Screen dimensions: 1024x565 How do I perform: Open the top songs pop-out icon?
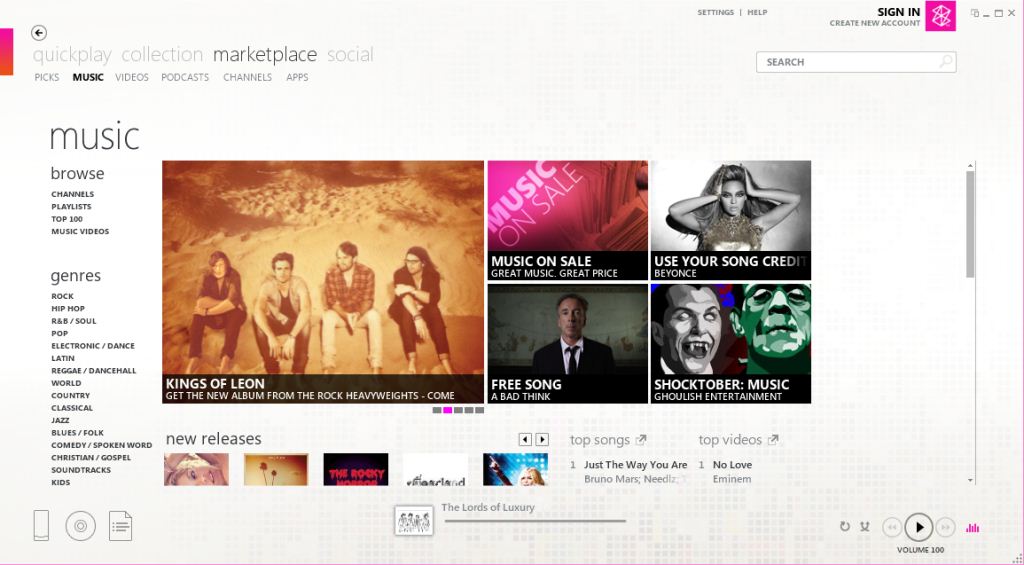point(641,440)
